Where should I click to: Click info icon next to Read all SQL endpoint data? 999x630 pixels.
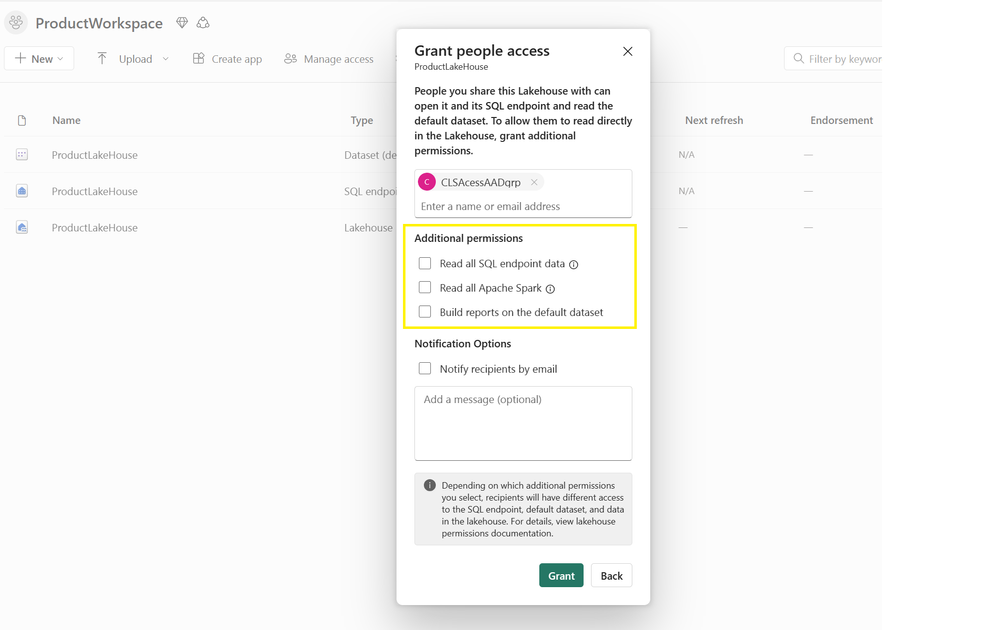[x=573, y=264]
